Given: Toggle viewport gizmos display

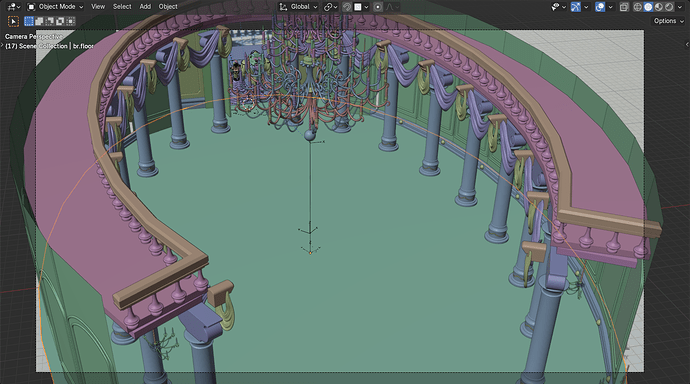Looking at the screenshot, I should coord(576,7).
